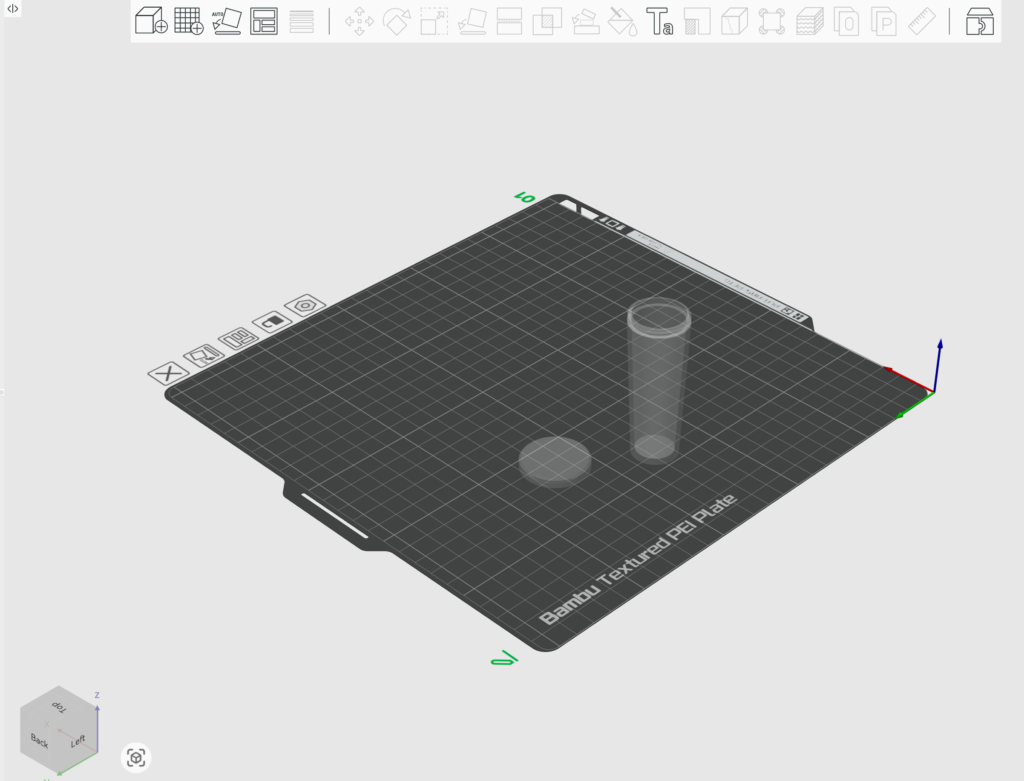The image size is (1024, 781).
Task: Click the Add object cube icon
Action: point(151,20)
